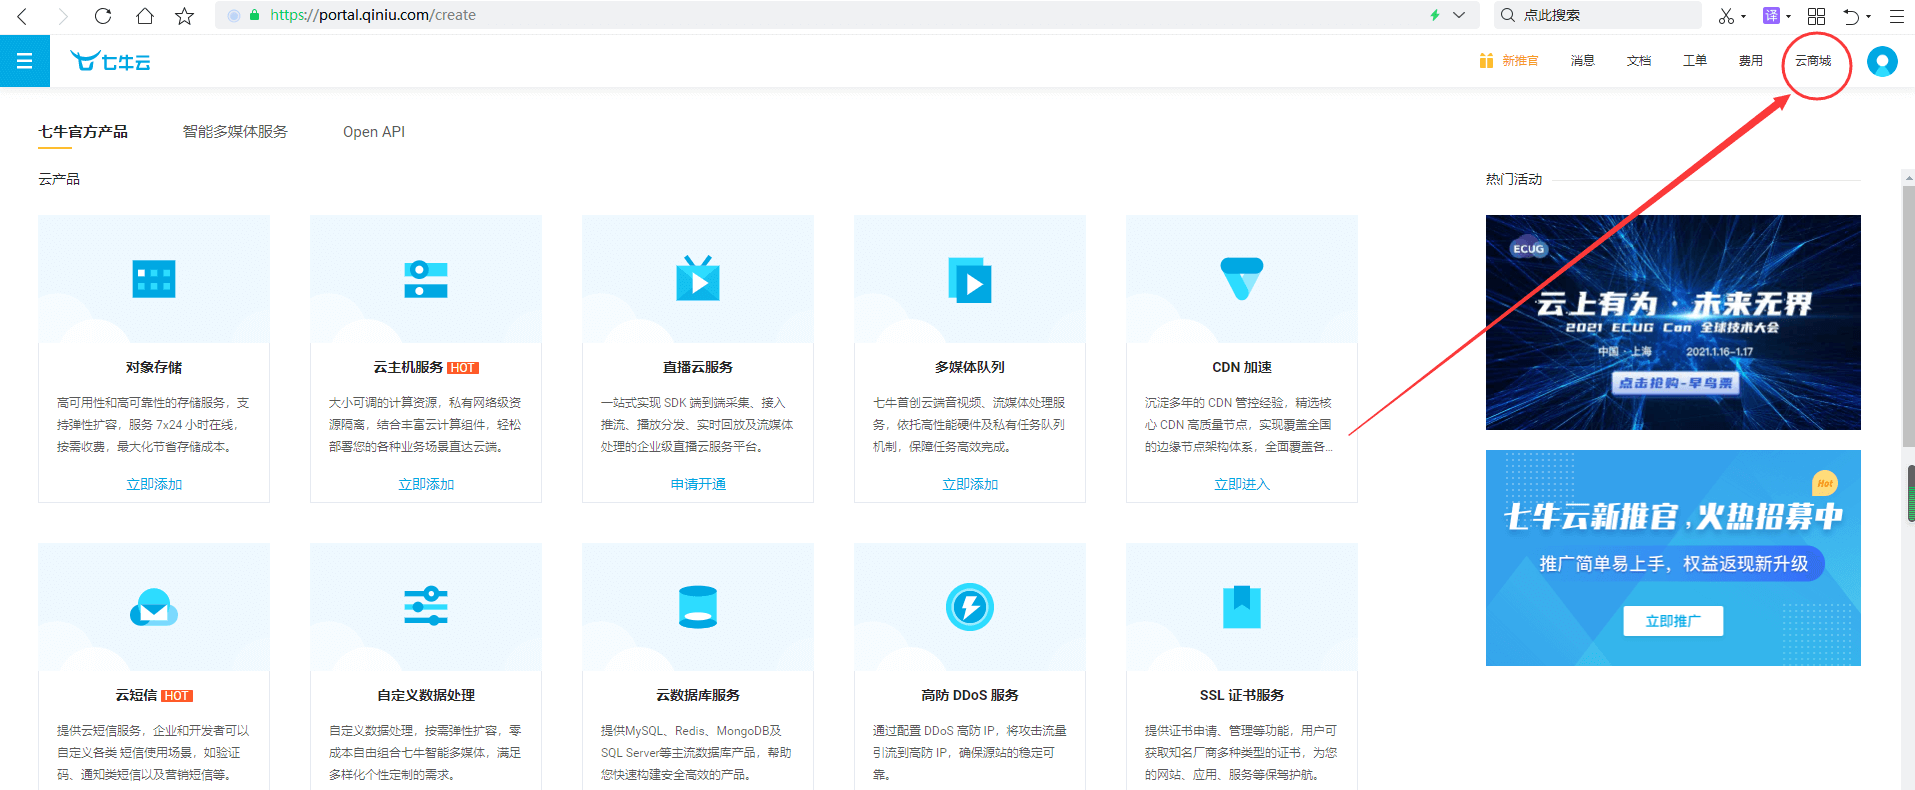
Task: Click the address bar URL
Action: [373, 15]
